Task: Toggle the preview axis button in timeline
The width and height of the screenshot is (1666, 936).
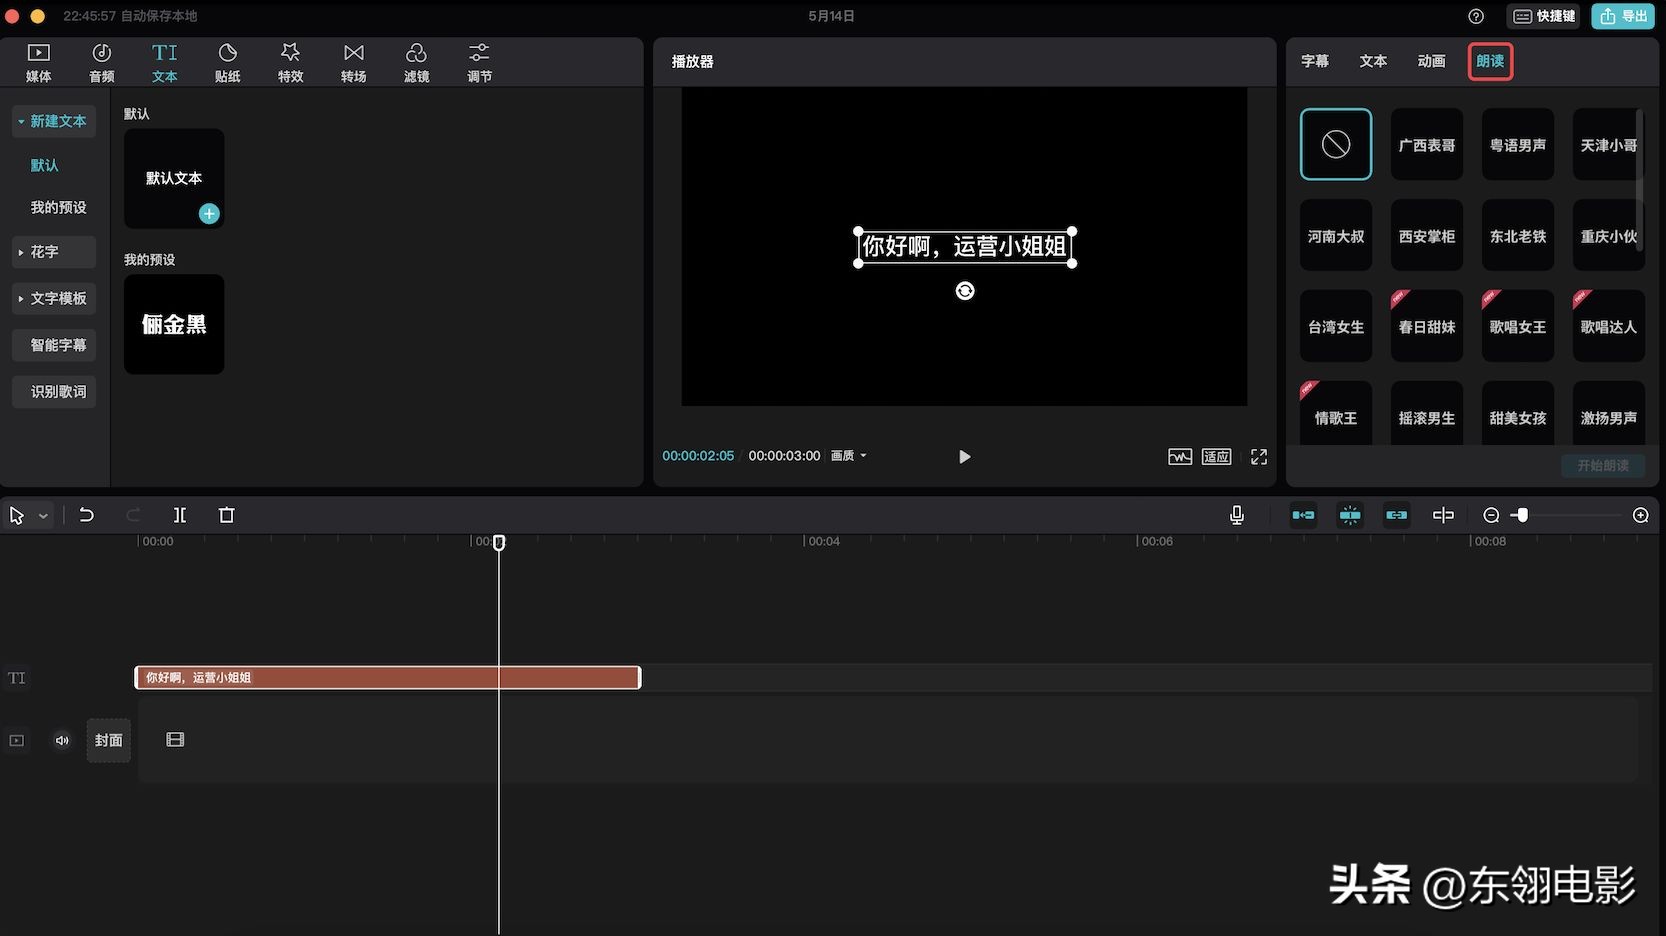Action: click(1443, 515)
